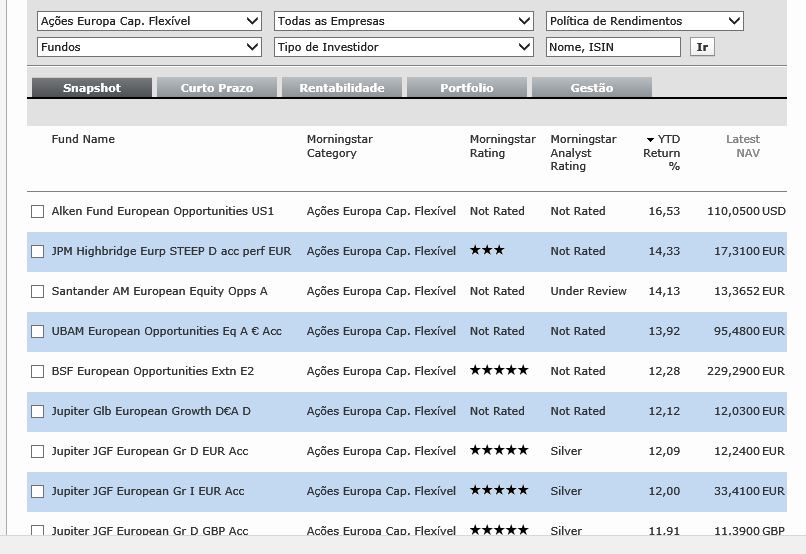Screen dimensions: 806x554
Task: Open the Rentabilidade tab
Action: (x=342, y=88)
